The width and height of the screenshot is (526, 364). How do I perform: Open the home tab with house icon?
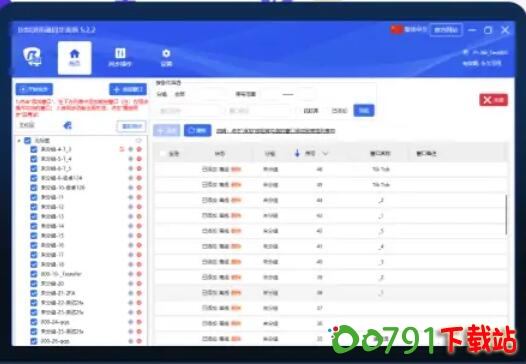pyautogui.click(x=74, y=58)
